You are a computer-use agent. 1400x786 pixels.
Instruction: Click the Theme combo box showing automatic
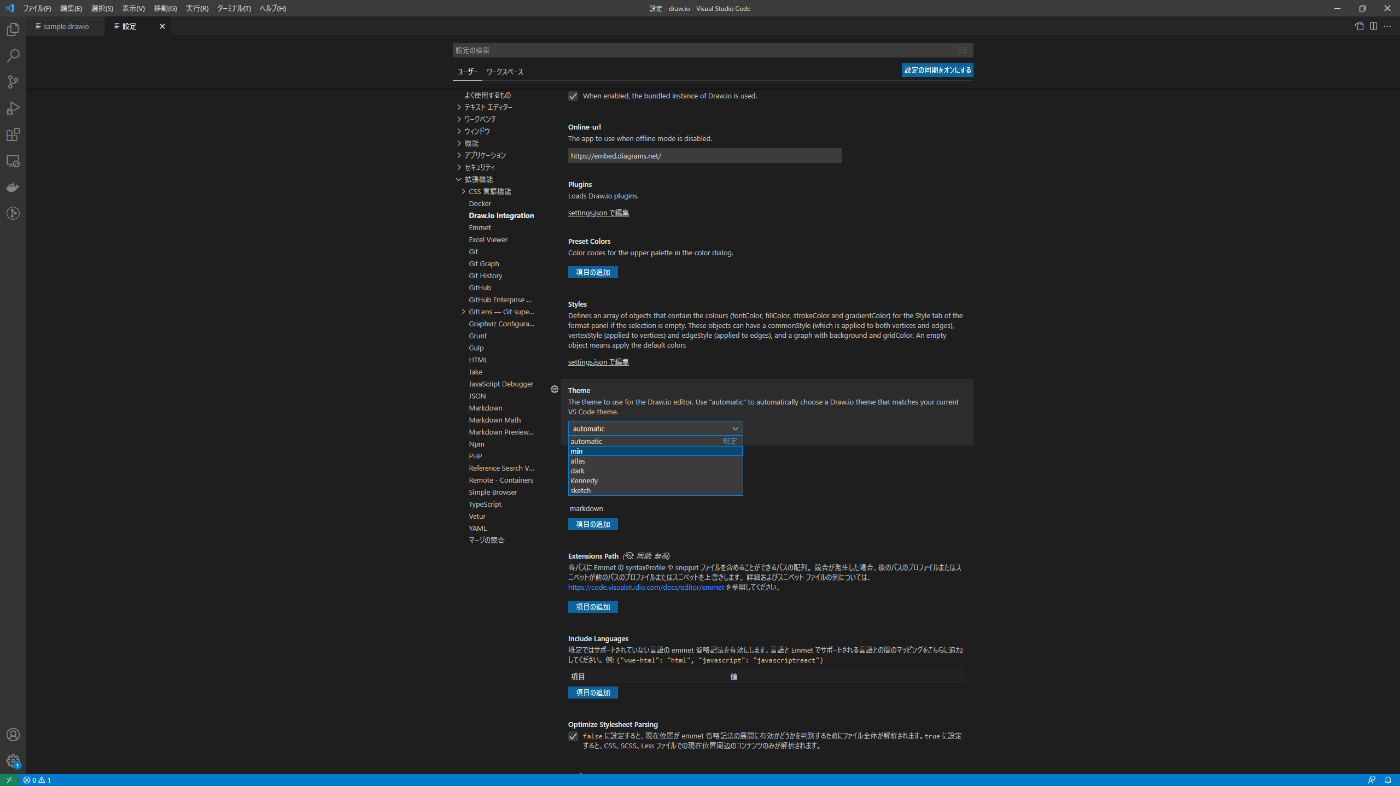pyautogui.click(x=655, y=428)
